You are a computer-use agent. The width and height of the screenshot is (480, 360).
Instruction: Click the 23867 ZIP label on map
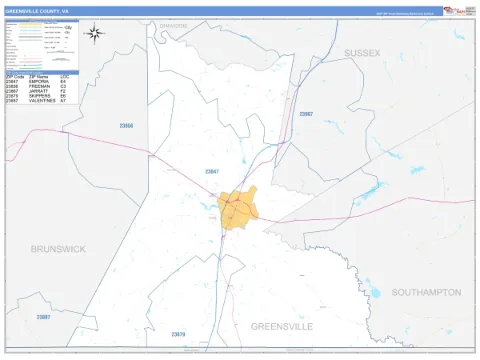(306, 114)
